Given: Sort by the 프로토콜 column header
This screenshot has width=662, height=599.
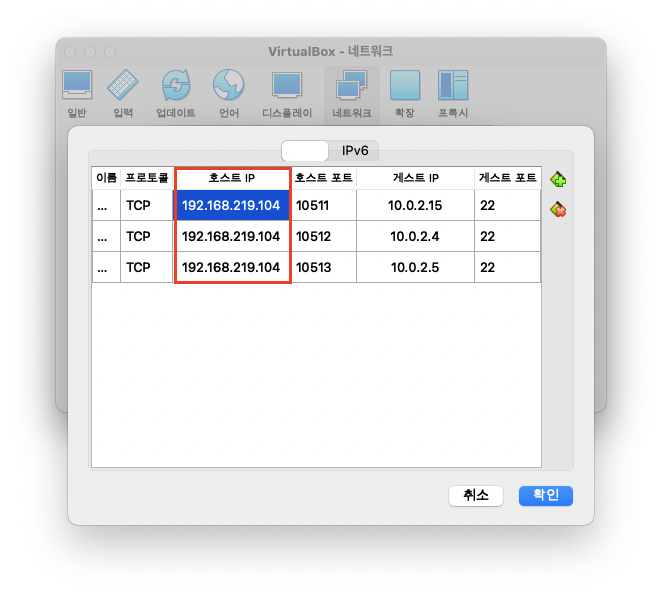Looking at the screenshot, I should coord(147,178).
